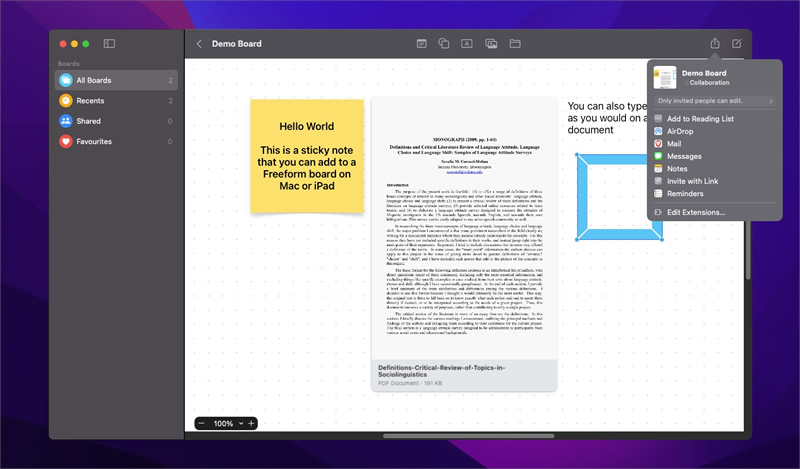Screen dimensions: 800x469
Task: Select the PDF document preview card
Action: 464,244
